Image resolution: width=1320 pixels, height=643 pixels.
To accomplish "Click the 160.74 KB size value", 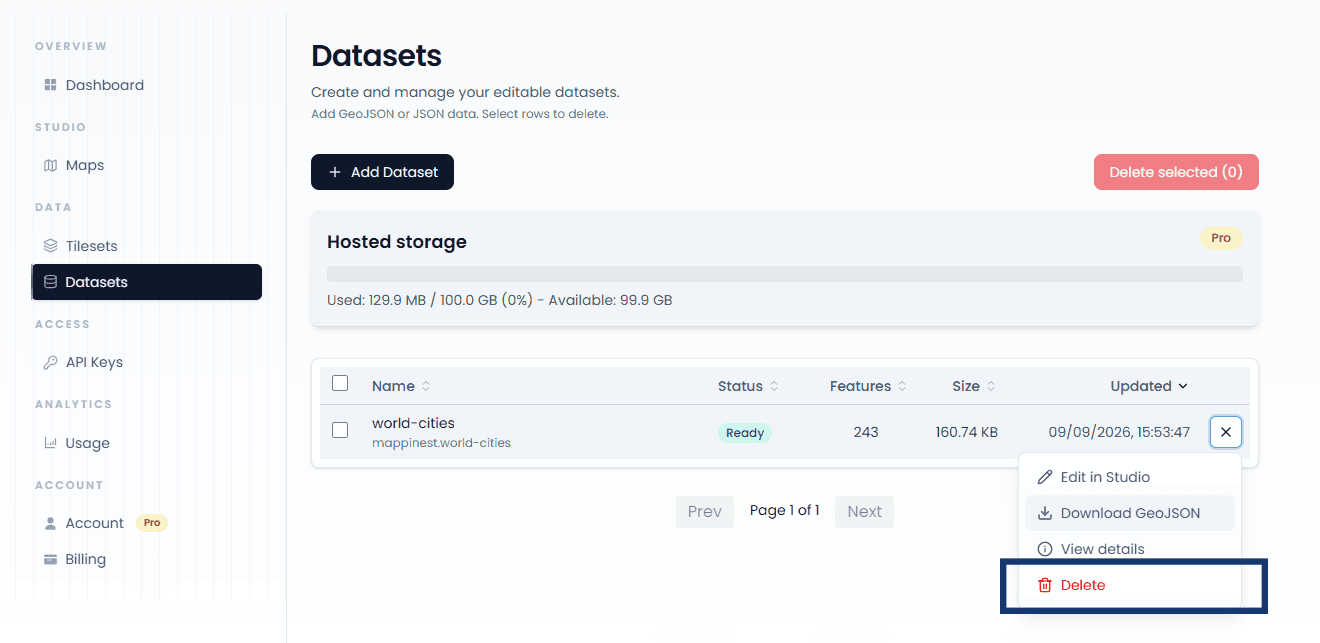I will [x=967, y=432].
